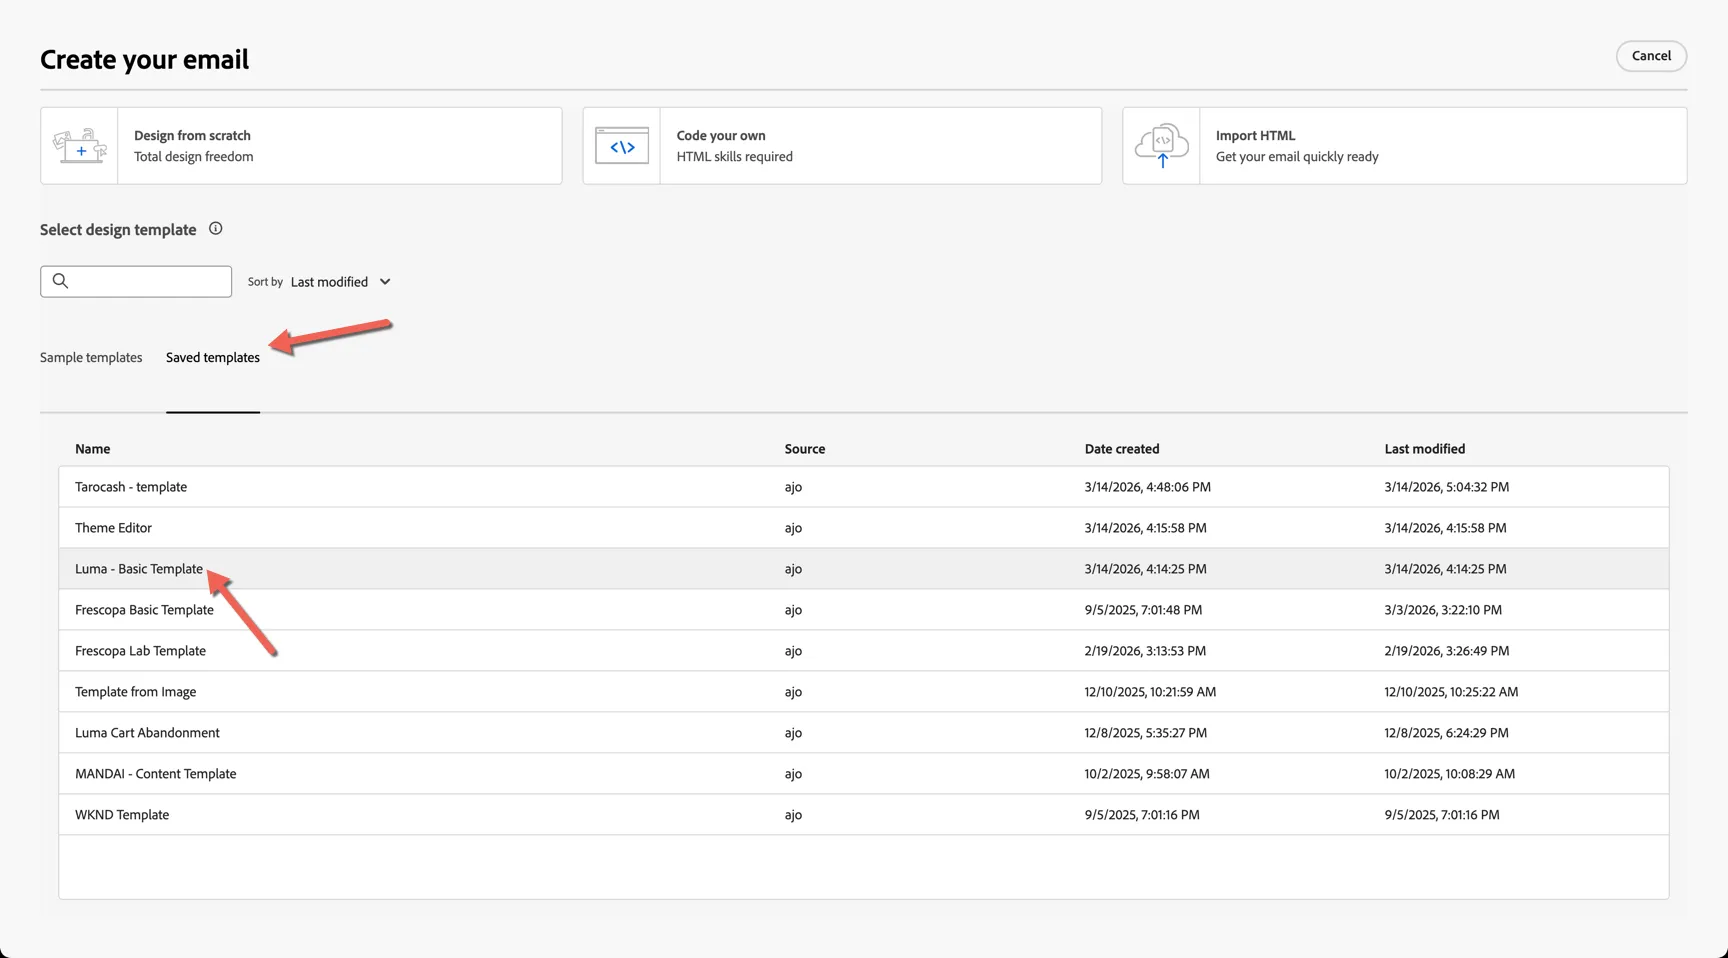Select Frescopa Lab Template
The height and width of the screenshot is (958, 1728).
tap(863, 651)
